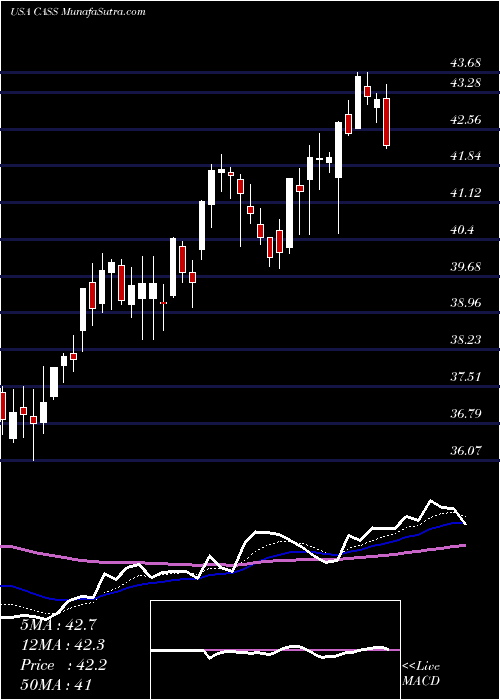Click the 39.68 price axis label
500x700 pixels.
click(x=466, y=267)
